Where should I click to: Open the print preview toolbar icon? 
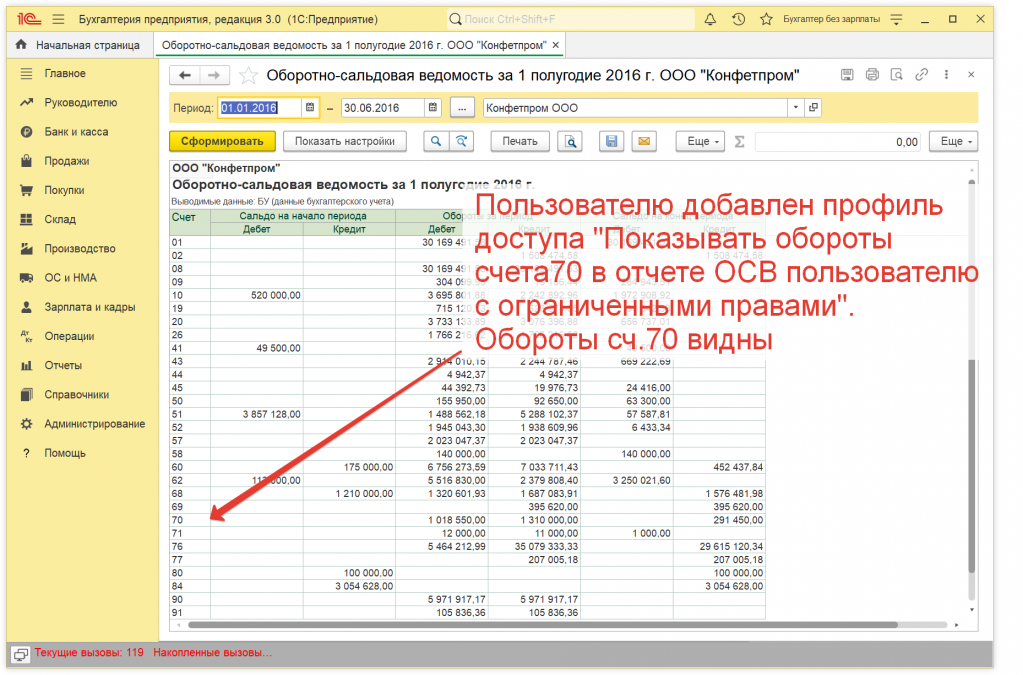[570, 142]
